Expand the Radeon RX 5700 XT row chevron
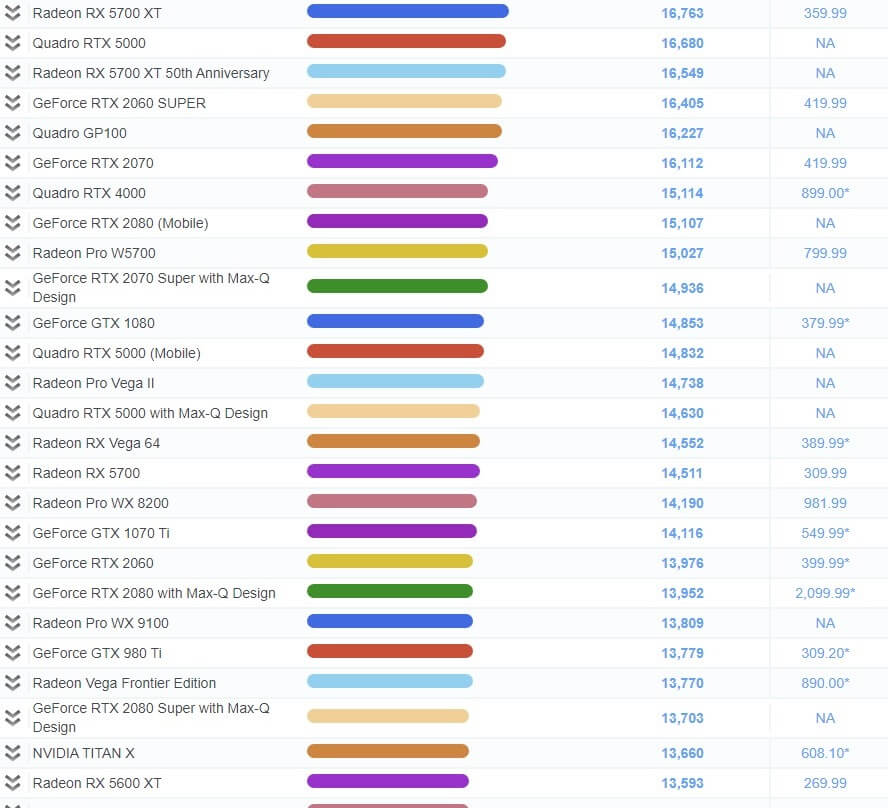The image size is (888, 808). [12, 13]
